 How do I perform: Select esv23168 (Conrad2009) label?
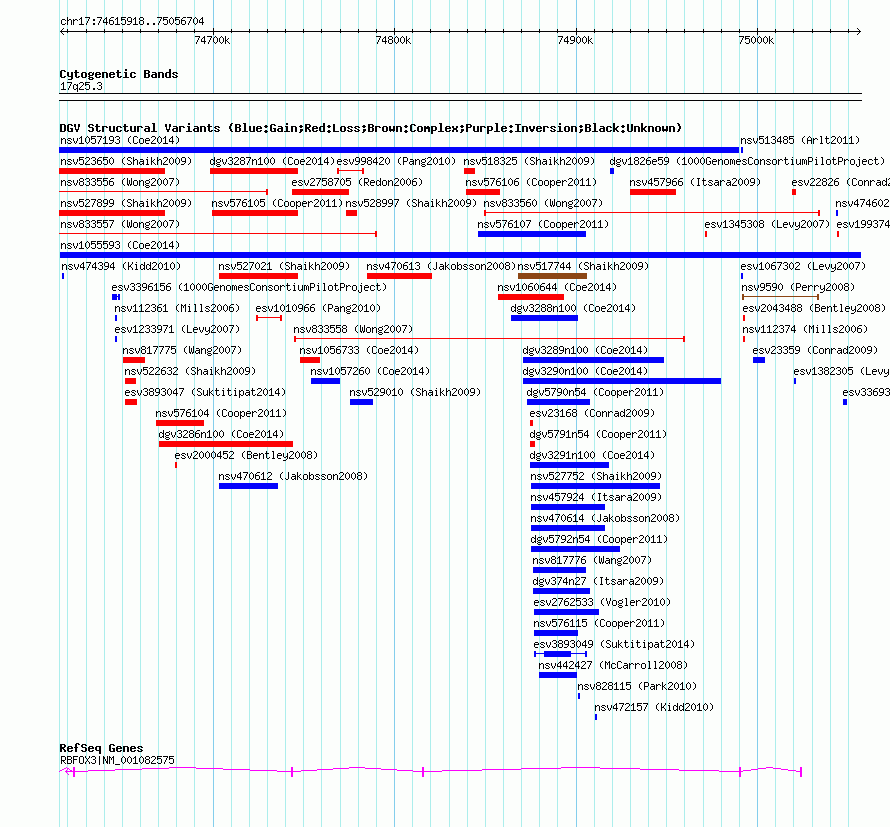coord(592,413)
